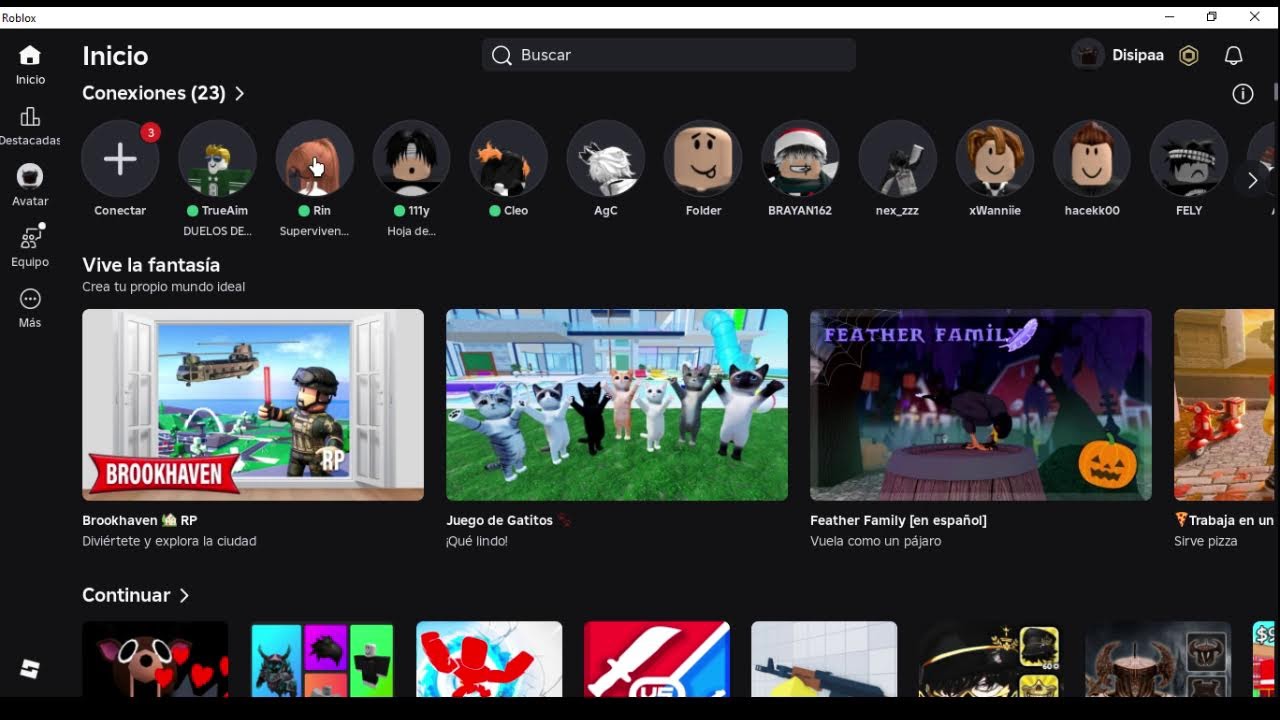This screenshot has height=720, width=1280.
Task: Click the Continuar heading
Action: pos(126,595)
